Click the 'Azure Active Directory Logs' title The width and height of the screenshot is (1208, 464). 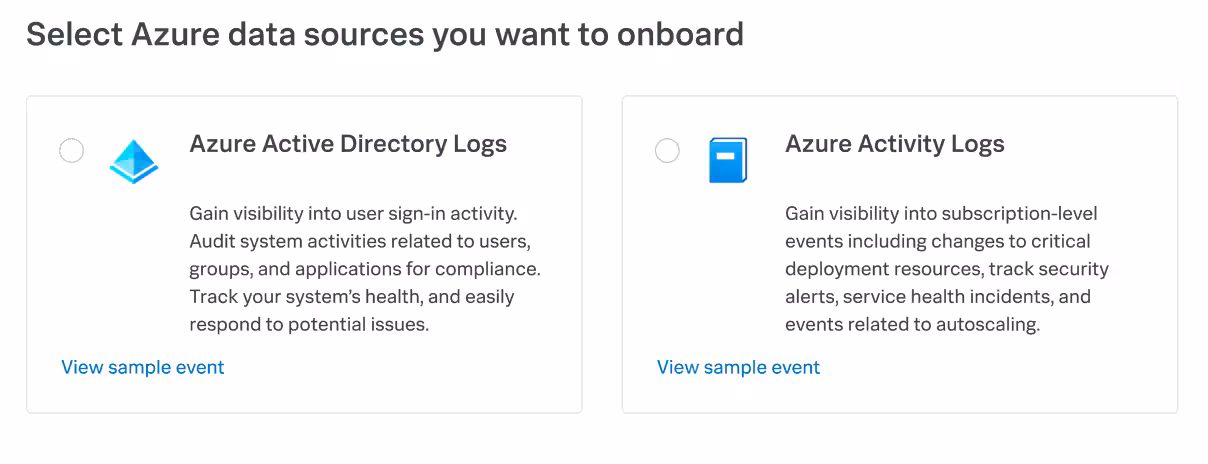tap(348, 144)
